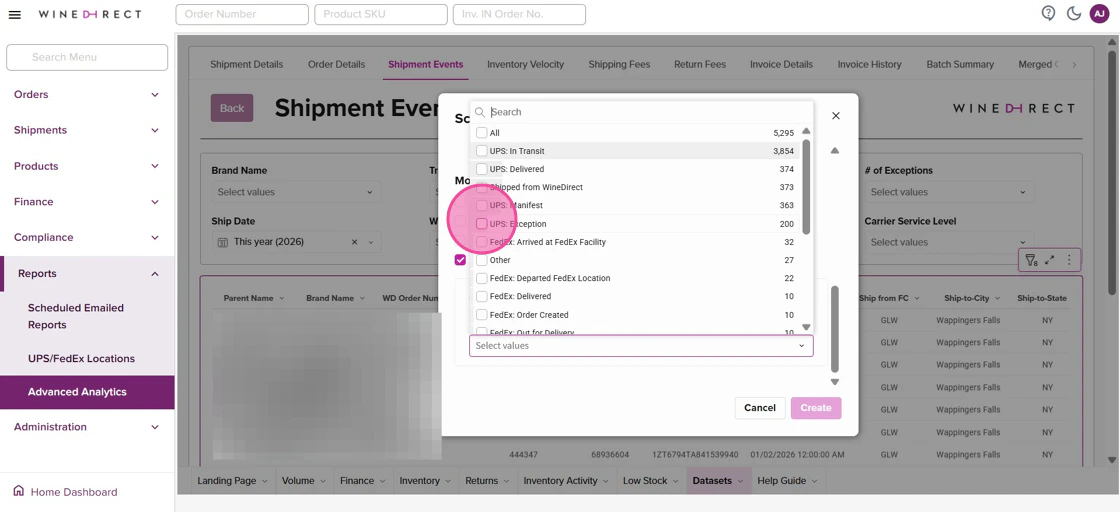Check the UPS: Delivered checkbox
Screen dimensions: 1120x512
pyautogui.click(x=481, y=169)
